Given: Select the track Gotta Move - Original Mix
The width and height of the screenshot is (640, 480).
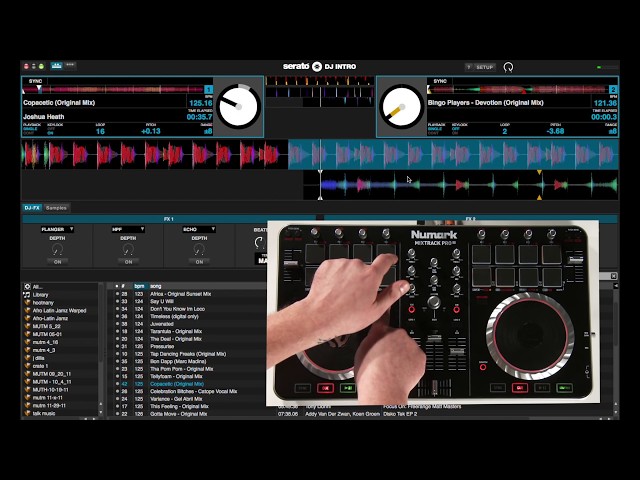Looking at the screenshot, I should (179, 414).
